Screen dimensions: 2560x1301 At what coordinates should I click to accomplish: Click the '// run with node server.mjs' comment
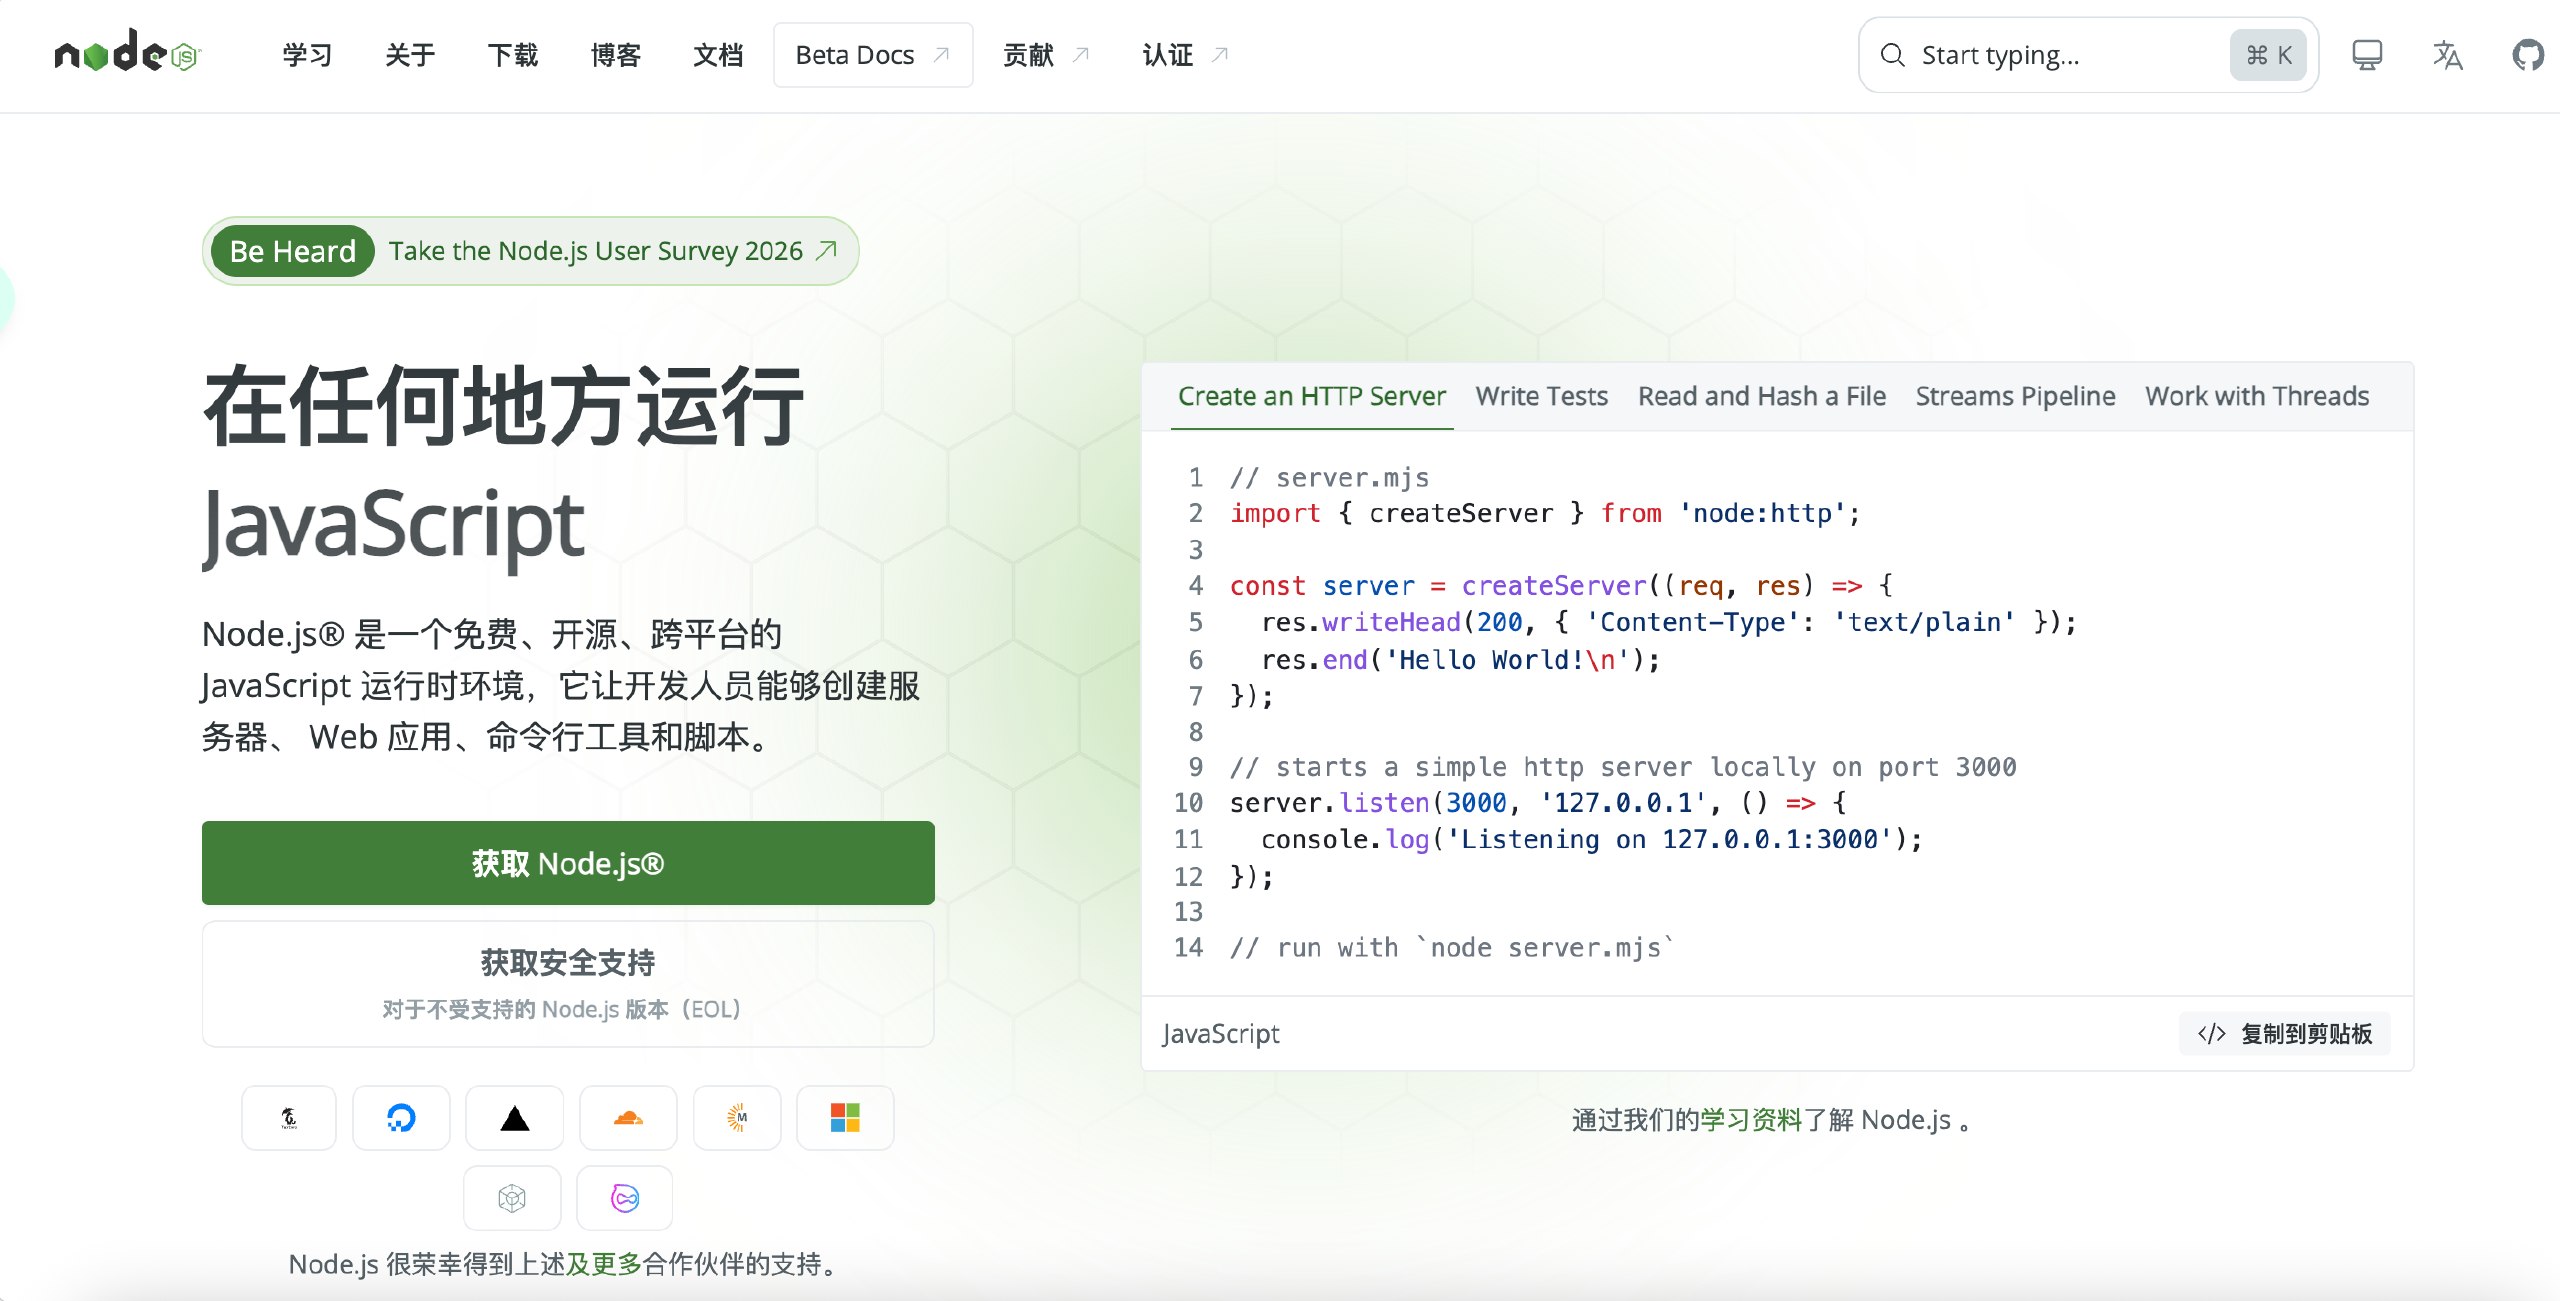[1453, 948]
